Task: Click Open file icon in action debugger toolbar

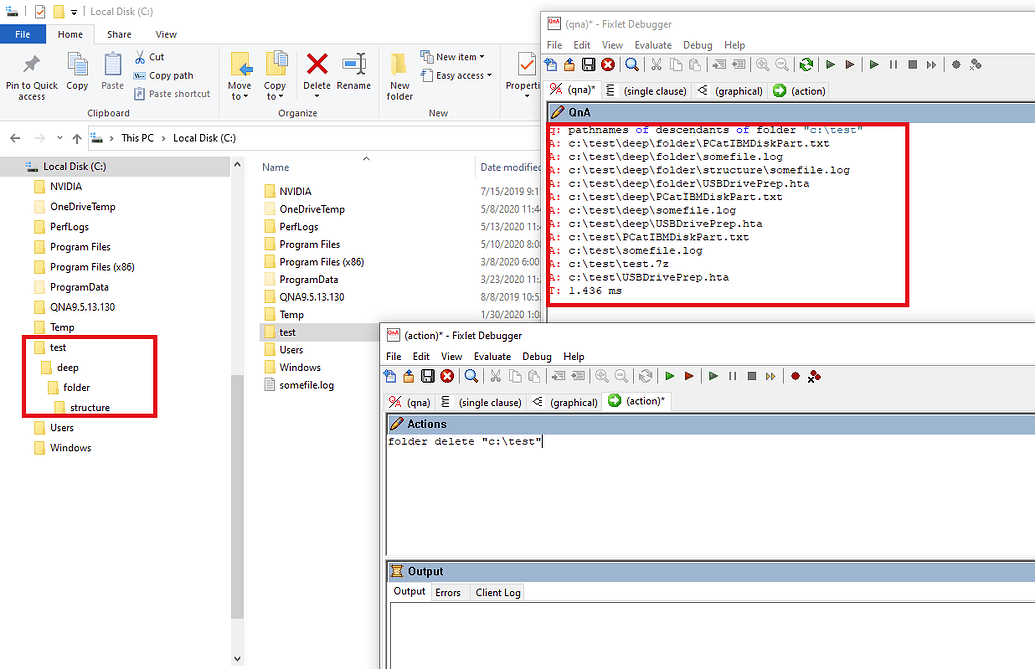Action: [x=409, y=376]
